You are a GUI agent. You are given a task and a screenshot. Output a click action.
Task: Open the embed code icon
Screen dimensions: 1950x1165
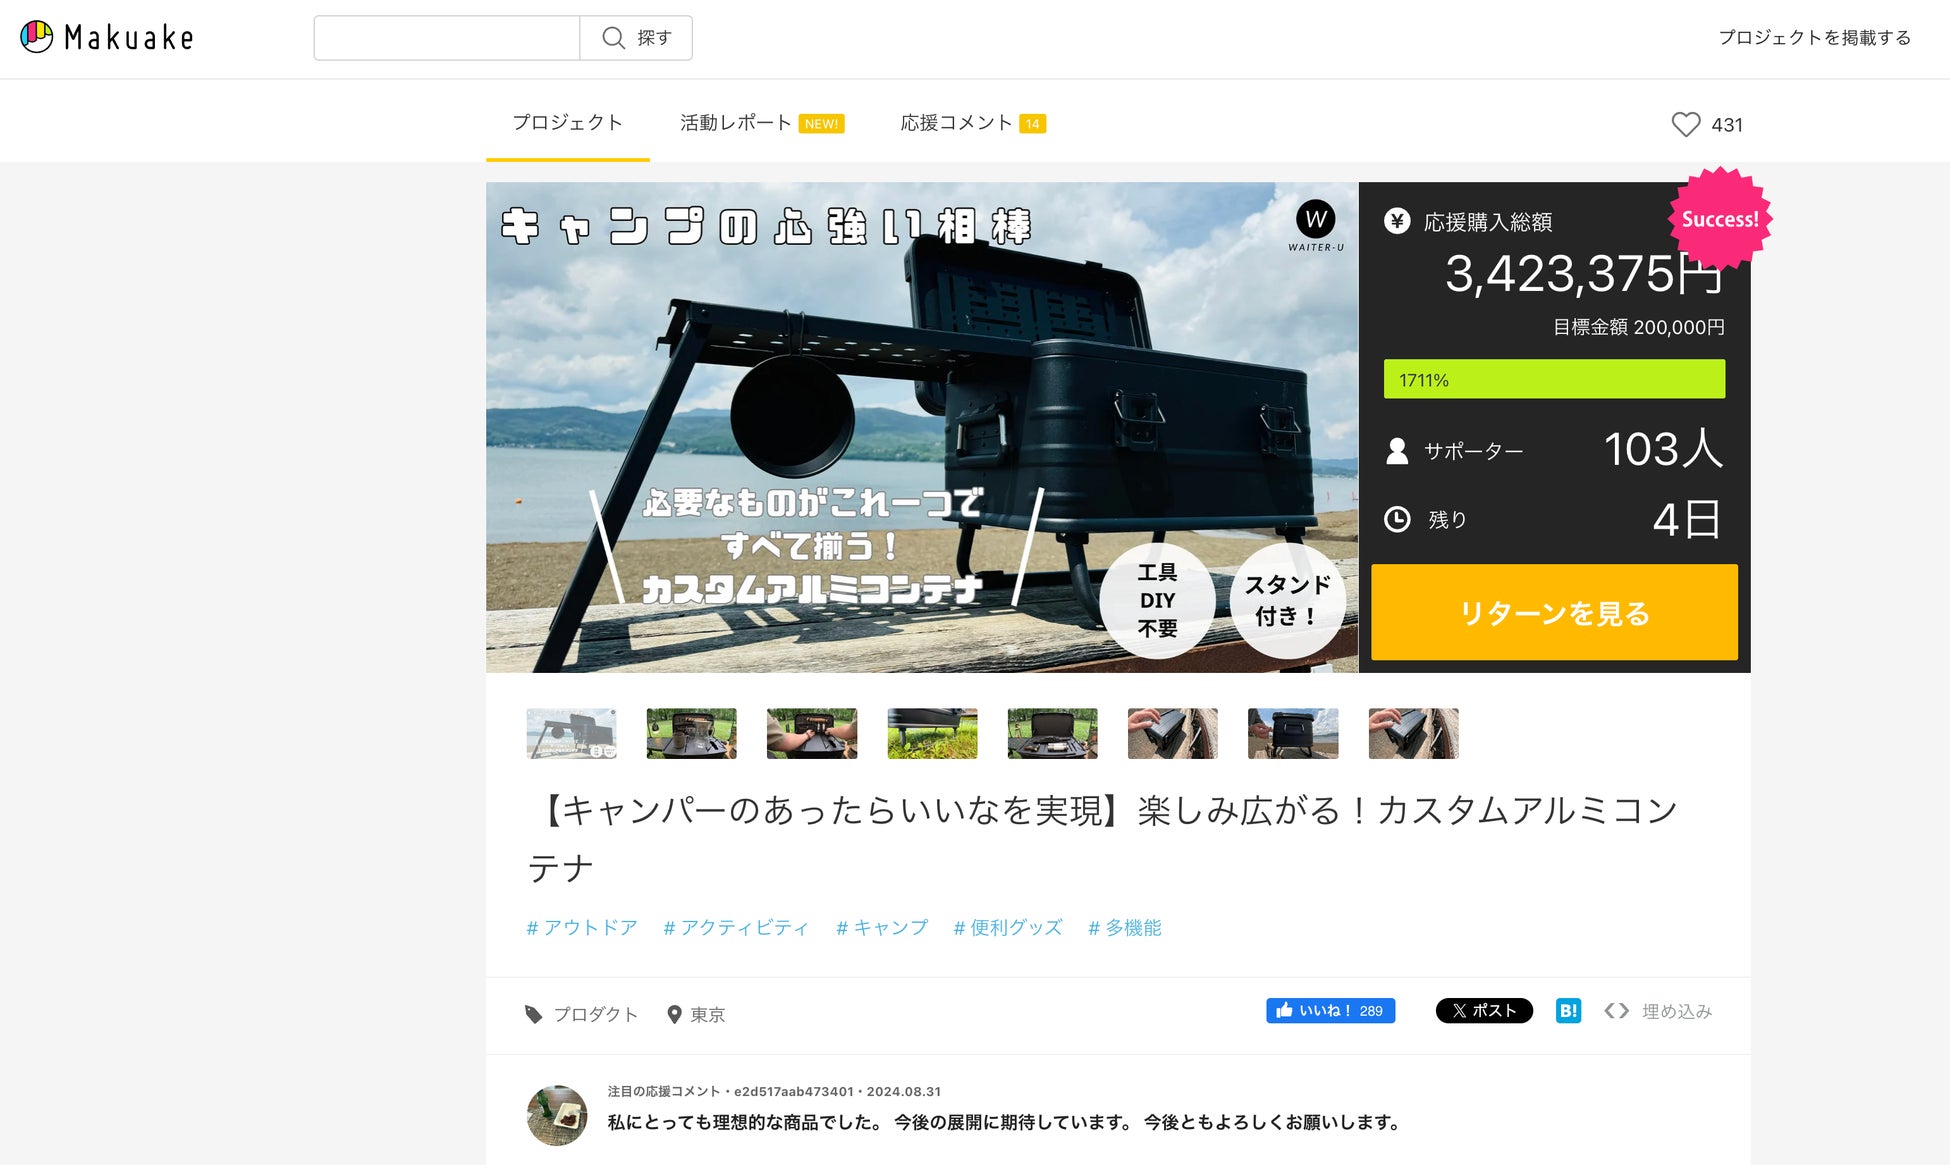pos(1616,1011)
